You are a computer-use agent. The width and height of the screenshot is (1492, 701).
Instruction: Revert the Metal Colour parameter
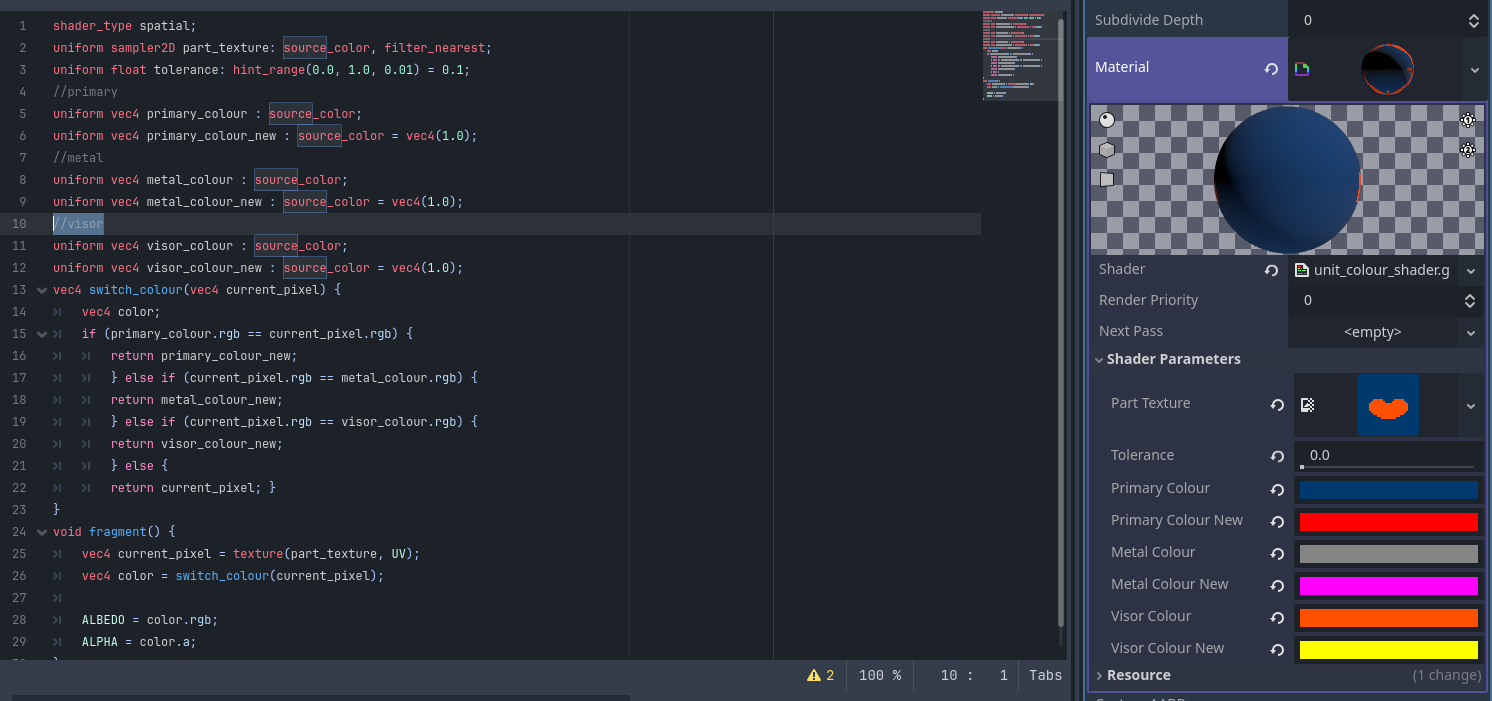pos(1277,554)
